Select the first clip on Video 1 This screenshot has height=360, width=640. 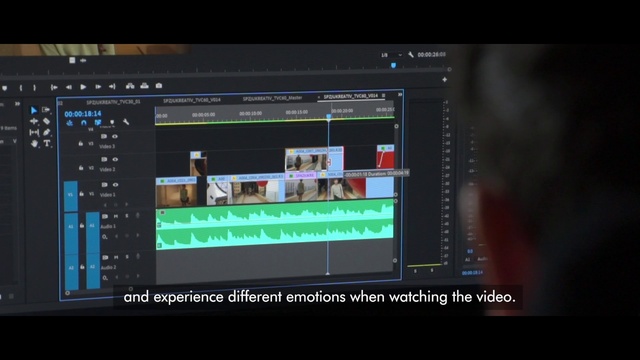pyautogui.click(x=176, y=192)
